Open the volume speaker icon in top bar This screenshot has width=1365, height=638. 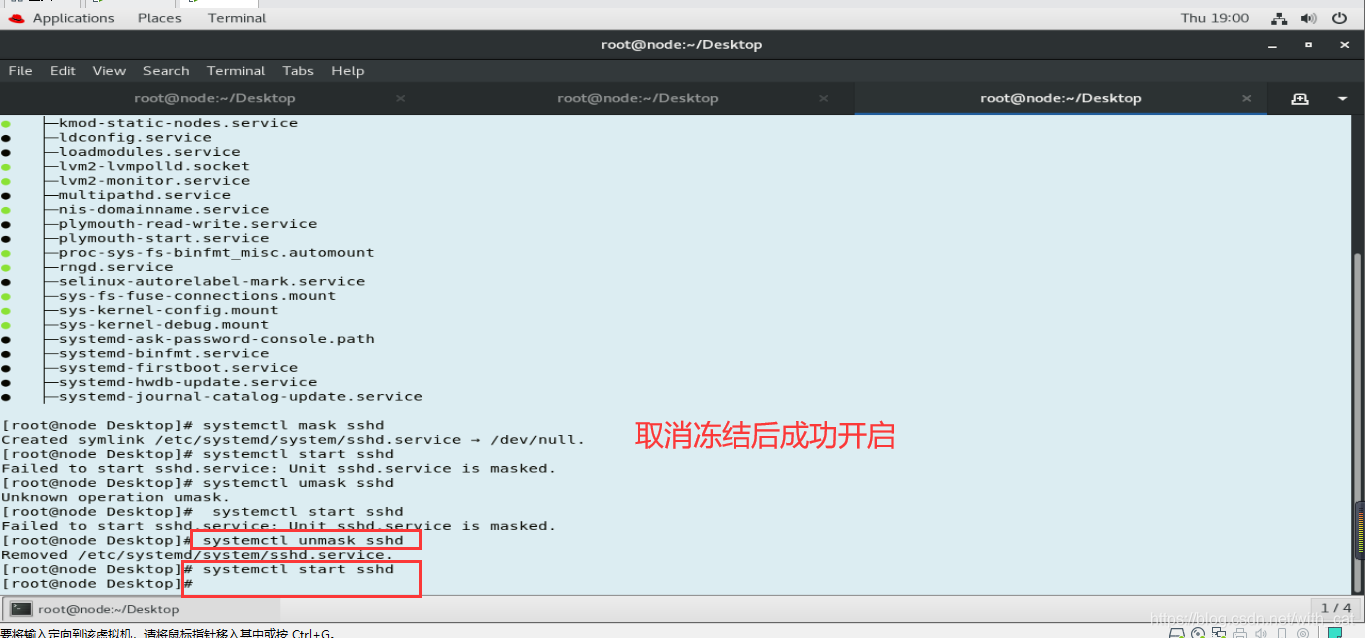1308,18
